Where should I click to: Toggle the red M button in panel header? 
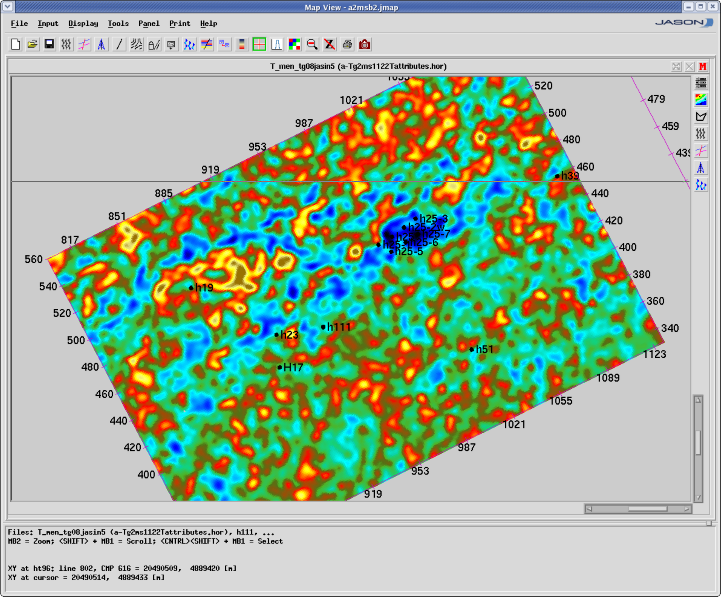703,65
